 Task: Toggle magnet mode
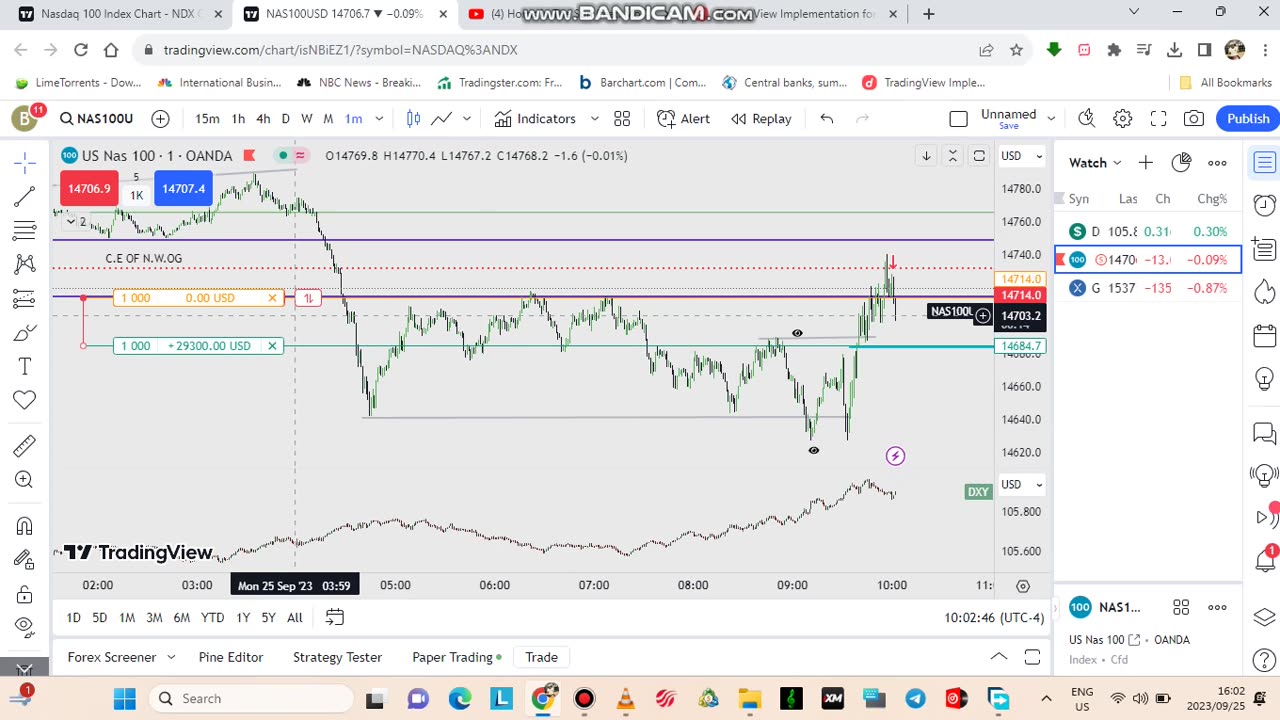pyautogui.click(x=25, y=526)
